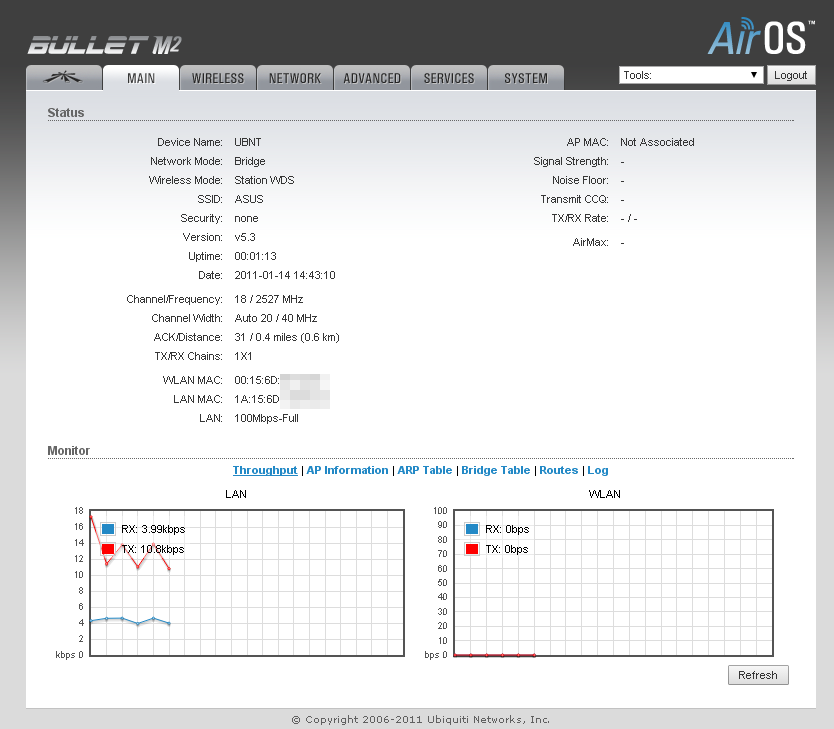Click the WLAN throughput graph
Viewport: 834px width, 729px height.
(x=613, y=583)
